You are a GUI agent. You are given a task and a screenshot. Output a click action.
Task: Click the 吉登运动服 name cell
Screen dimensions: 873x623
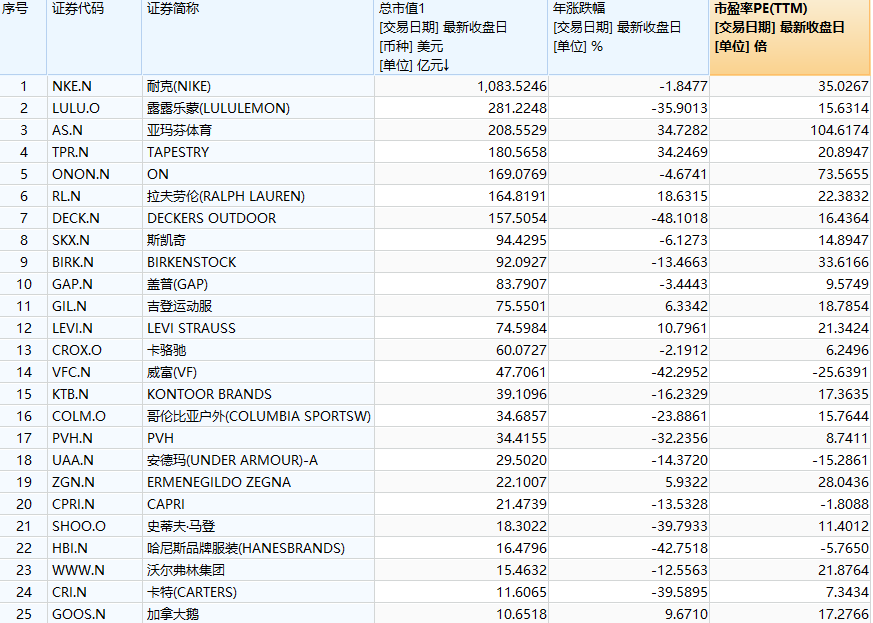258,306
